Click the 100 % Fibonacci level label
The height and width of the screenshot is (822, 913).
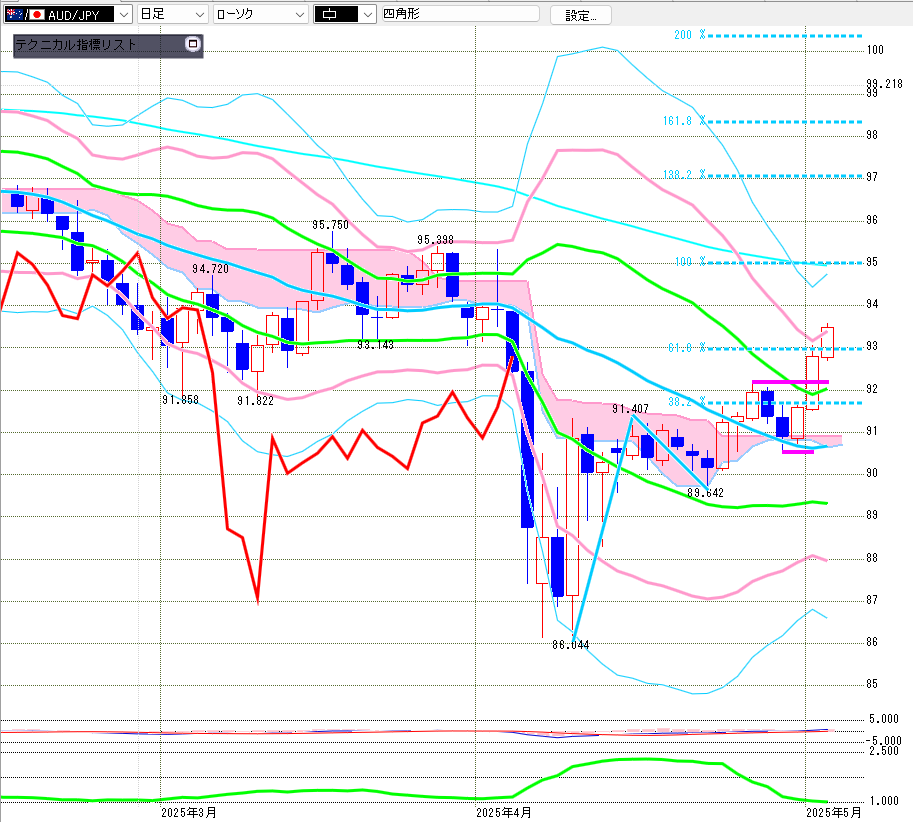click(690, 262)
